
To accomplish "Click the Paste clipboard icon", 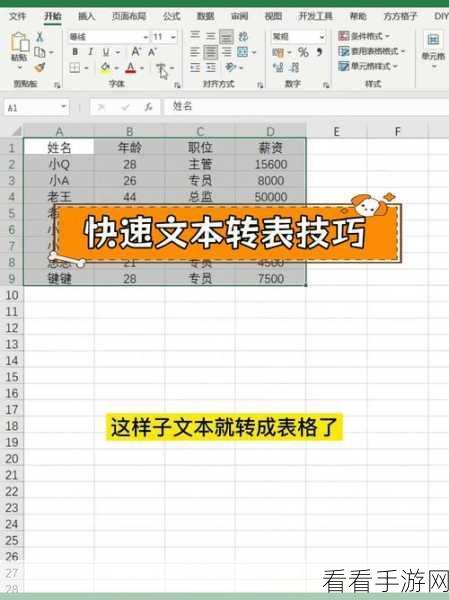I will 20,42.
